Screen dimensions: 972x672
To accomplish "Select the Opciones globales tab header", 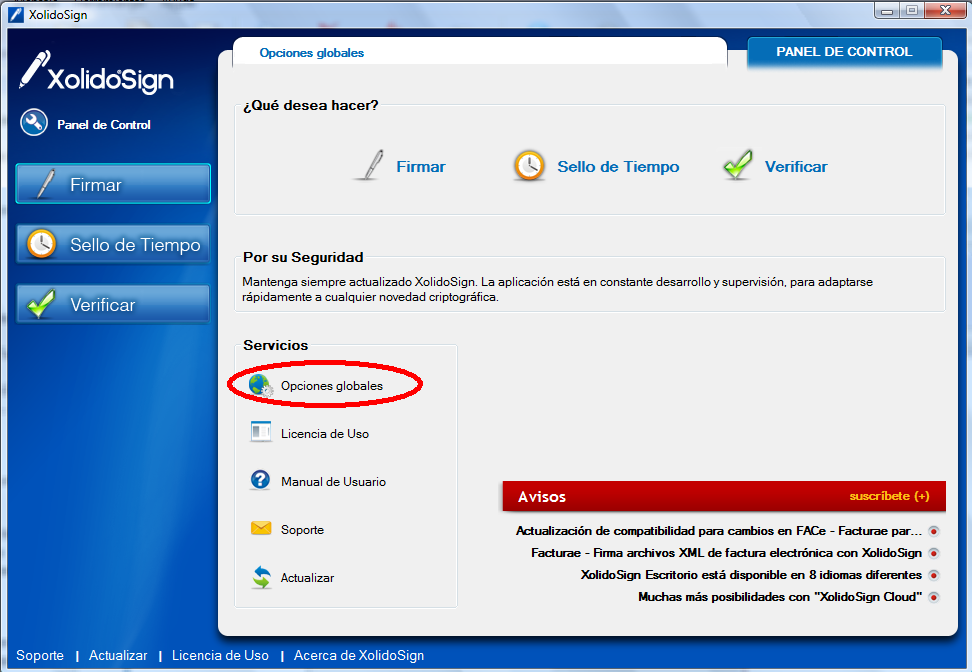I will pyautogui.click(x=312, y=53).
